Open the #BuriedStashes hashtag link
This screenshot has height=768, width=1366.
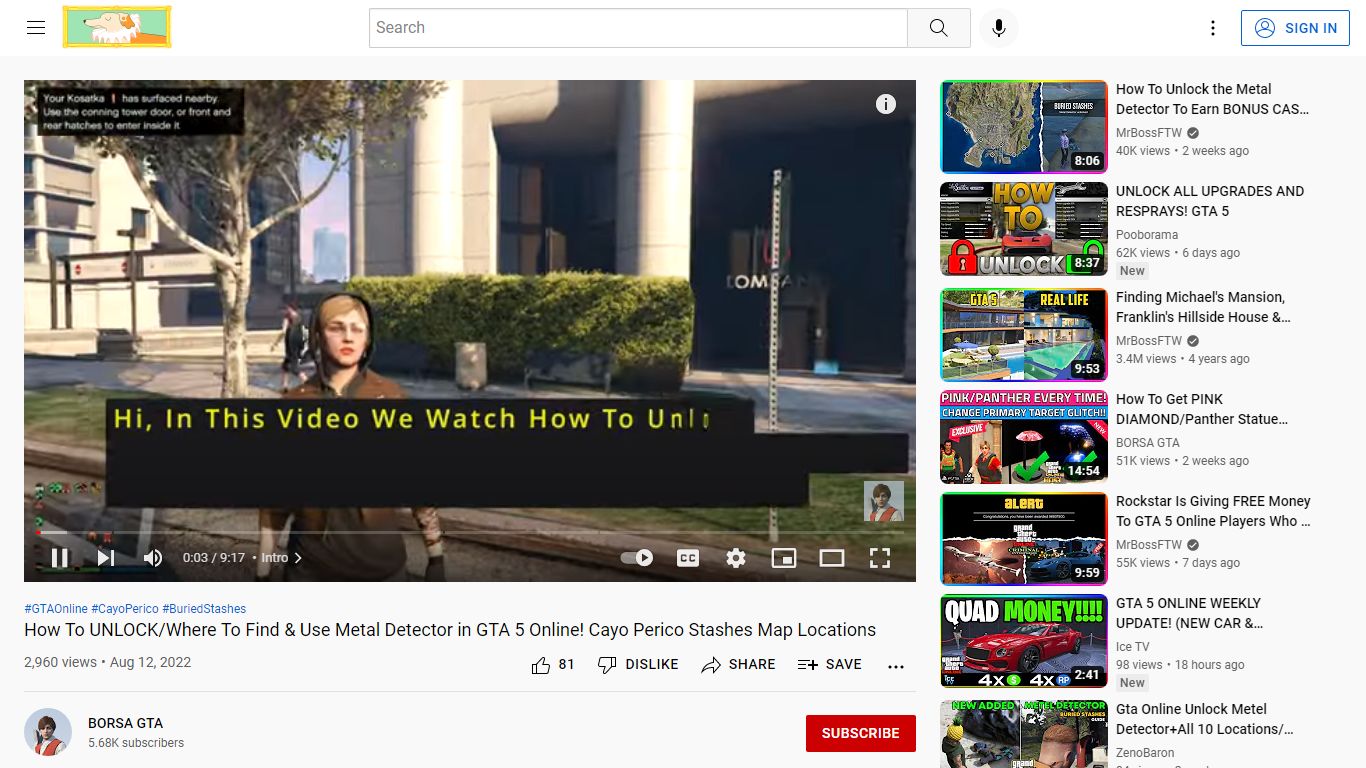point(204,609)
